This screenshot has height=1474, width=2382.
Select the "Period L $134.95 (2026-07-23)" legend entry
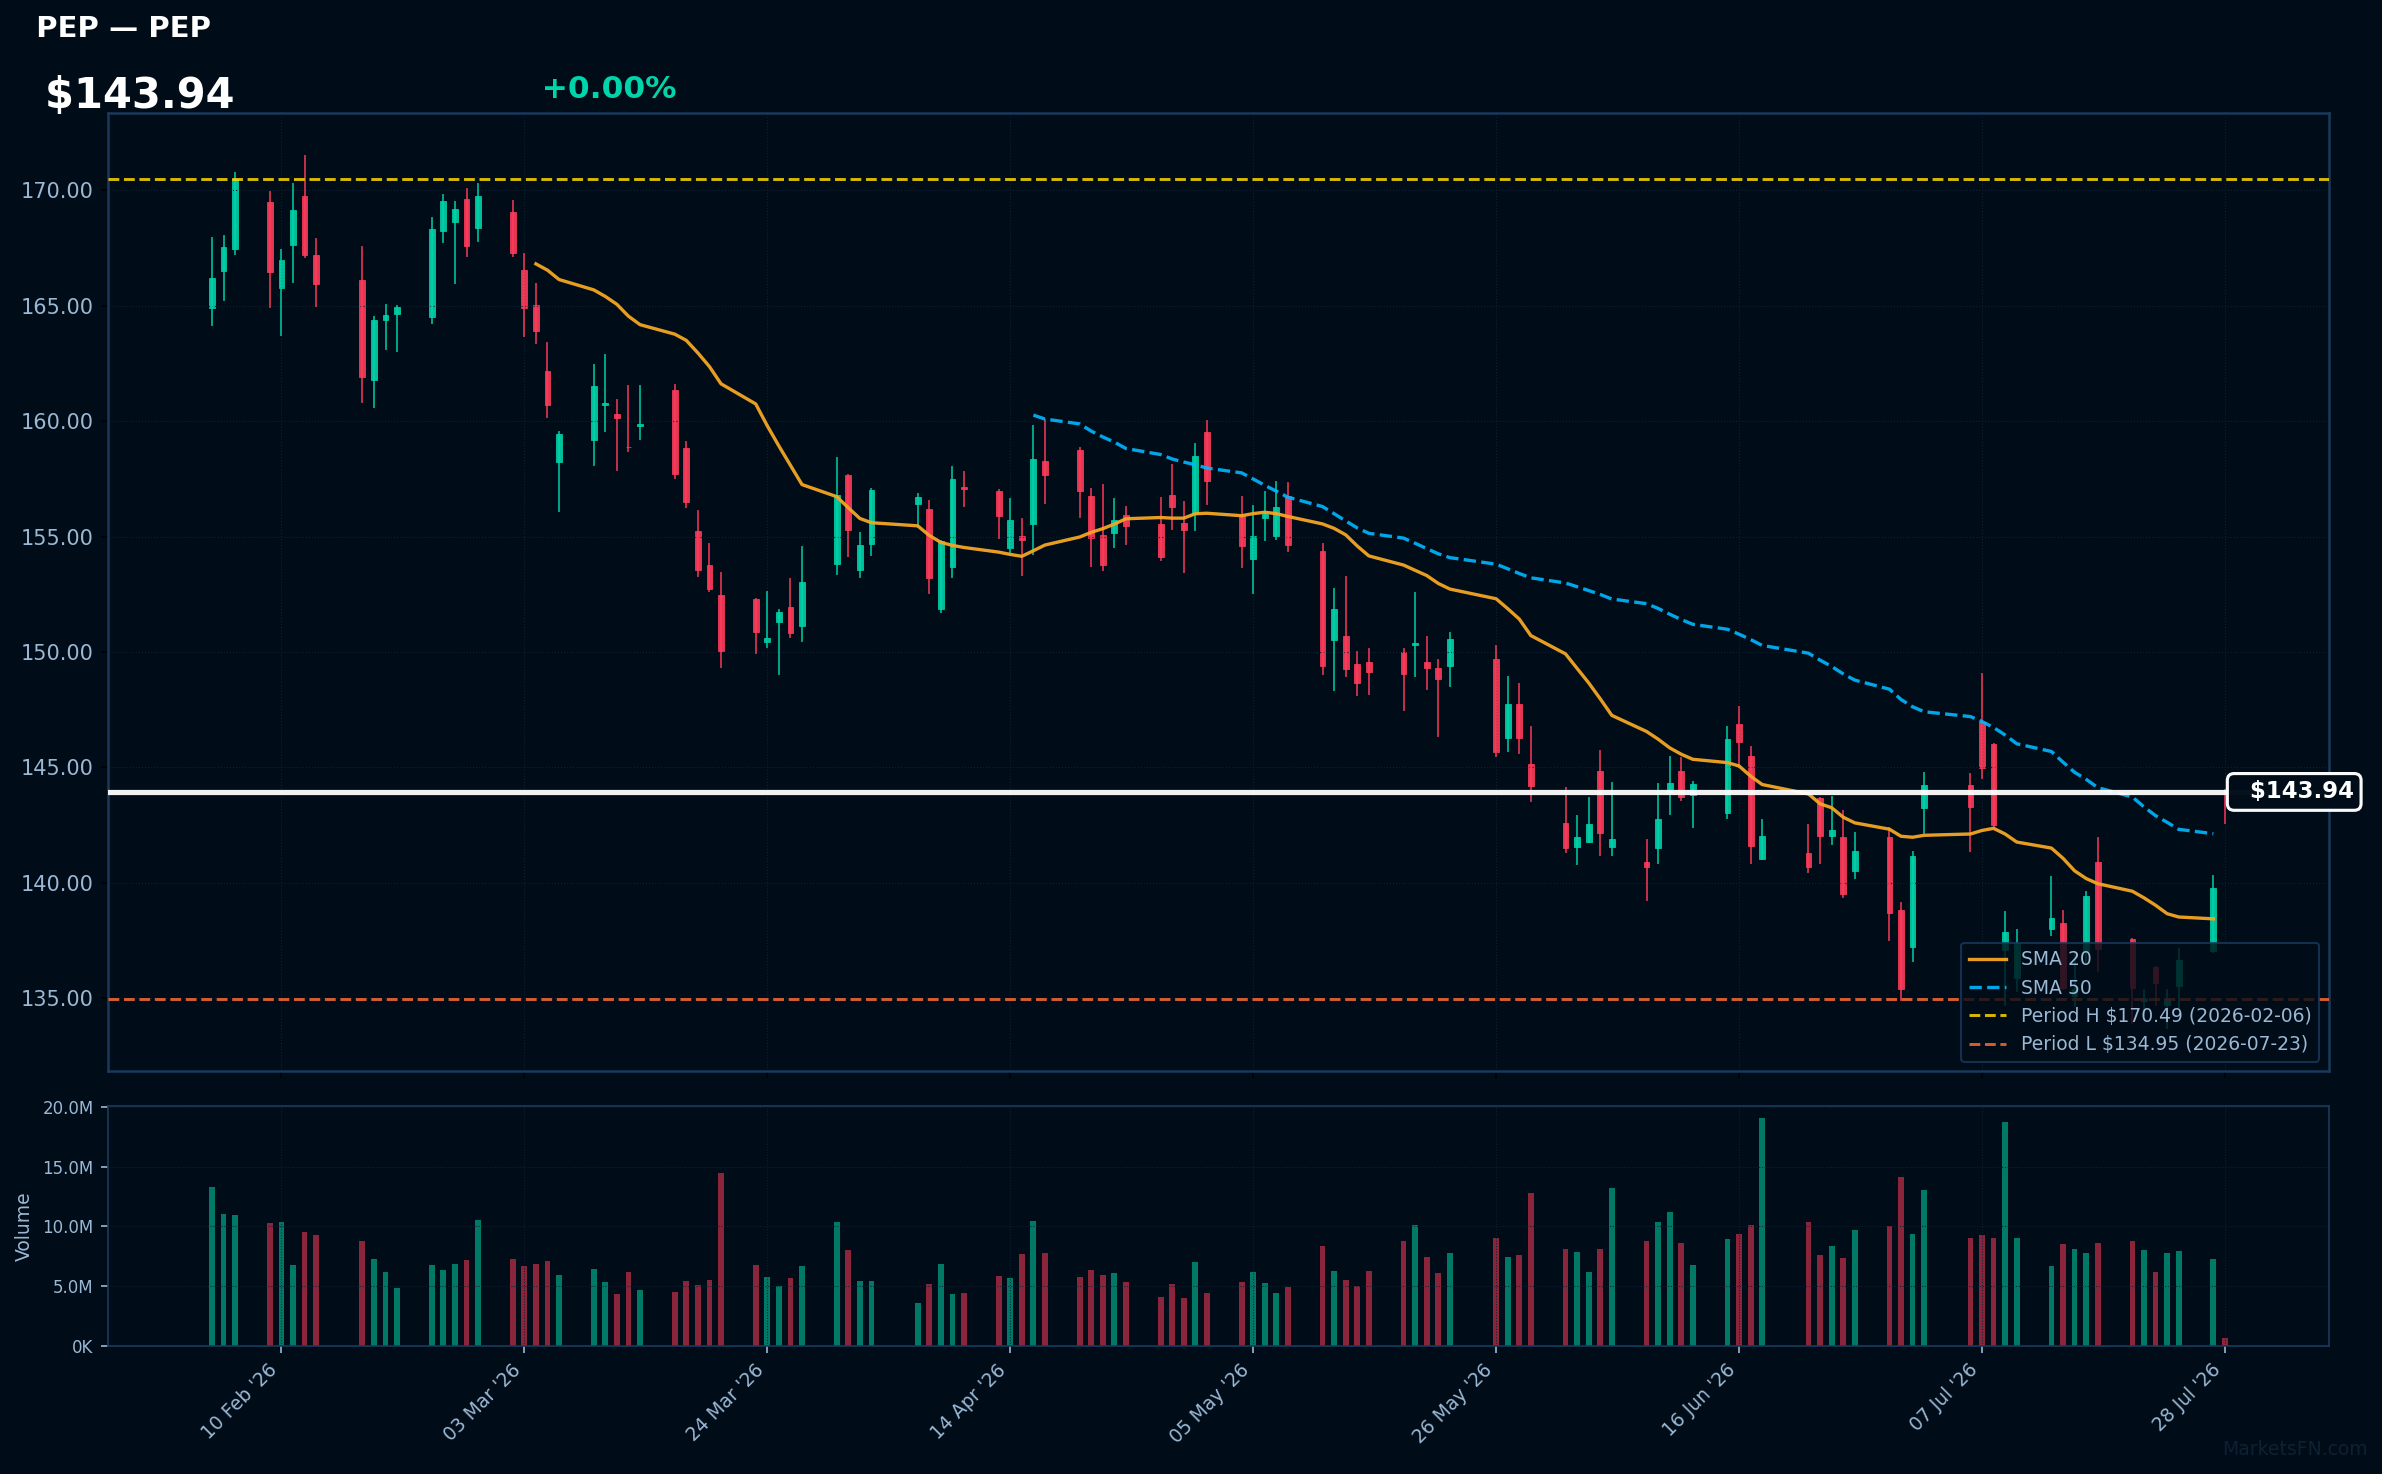pos(2138,1043)
